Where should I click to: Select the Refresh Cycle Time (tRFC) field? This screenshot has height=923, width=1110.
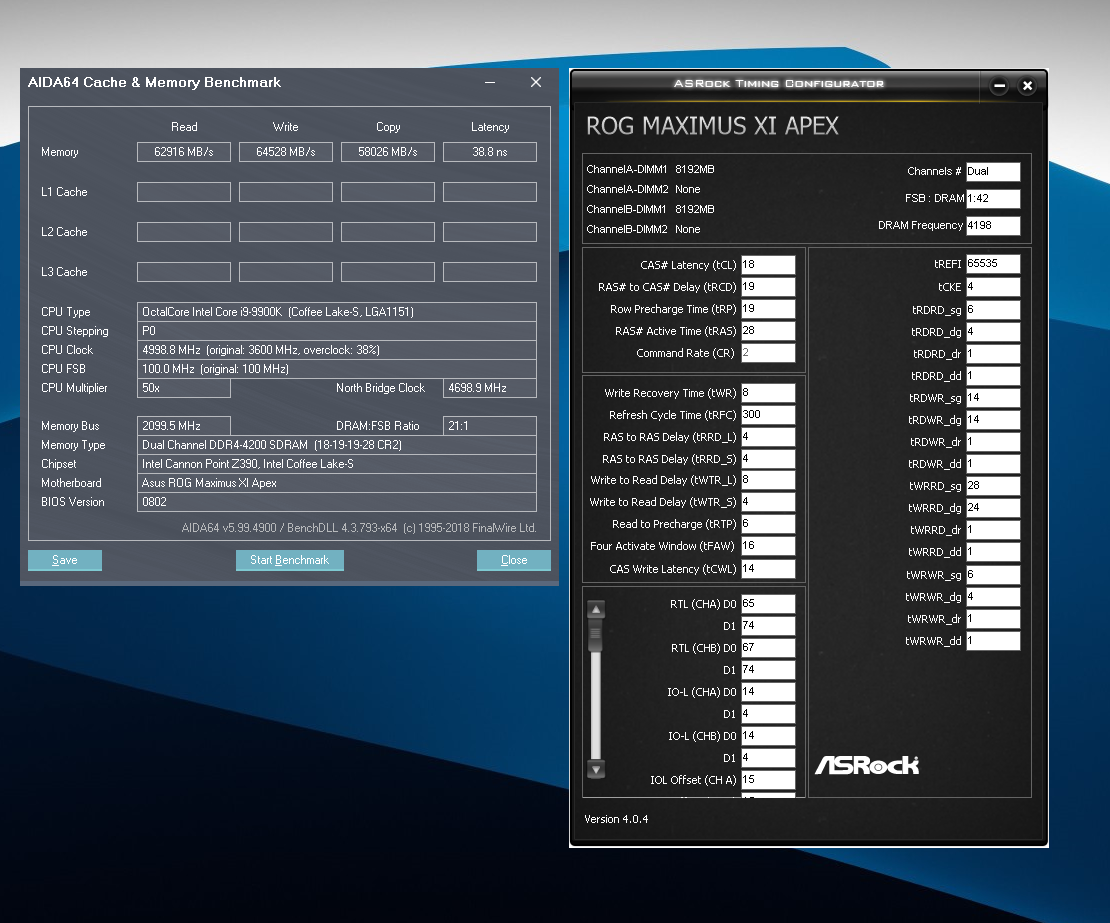tap(768, 415)
